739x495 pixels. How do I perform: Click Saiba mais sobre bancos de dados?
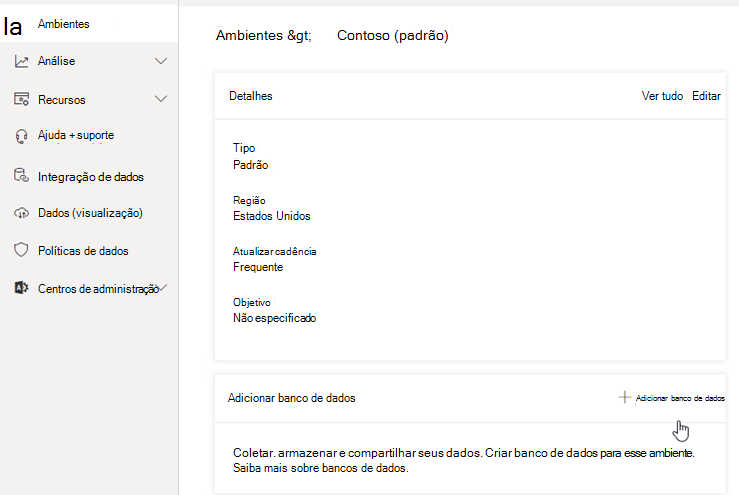[320, 468]
